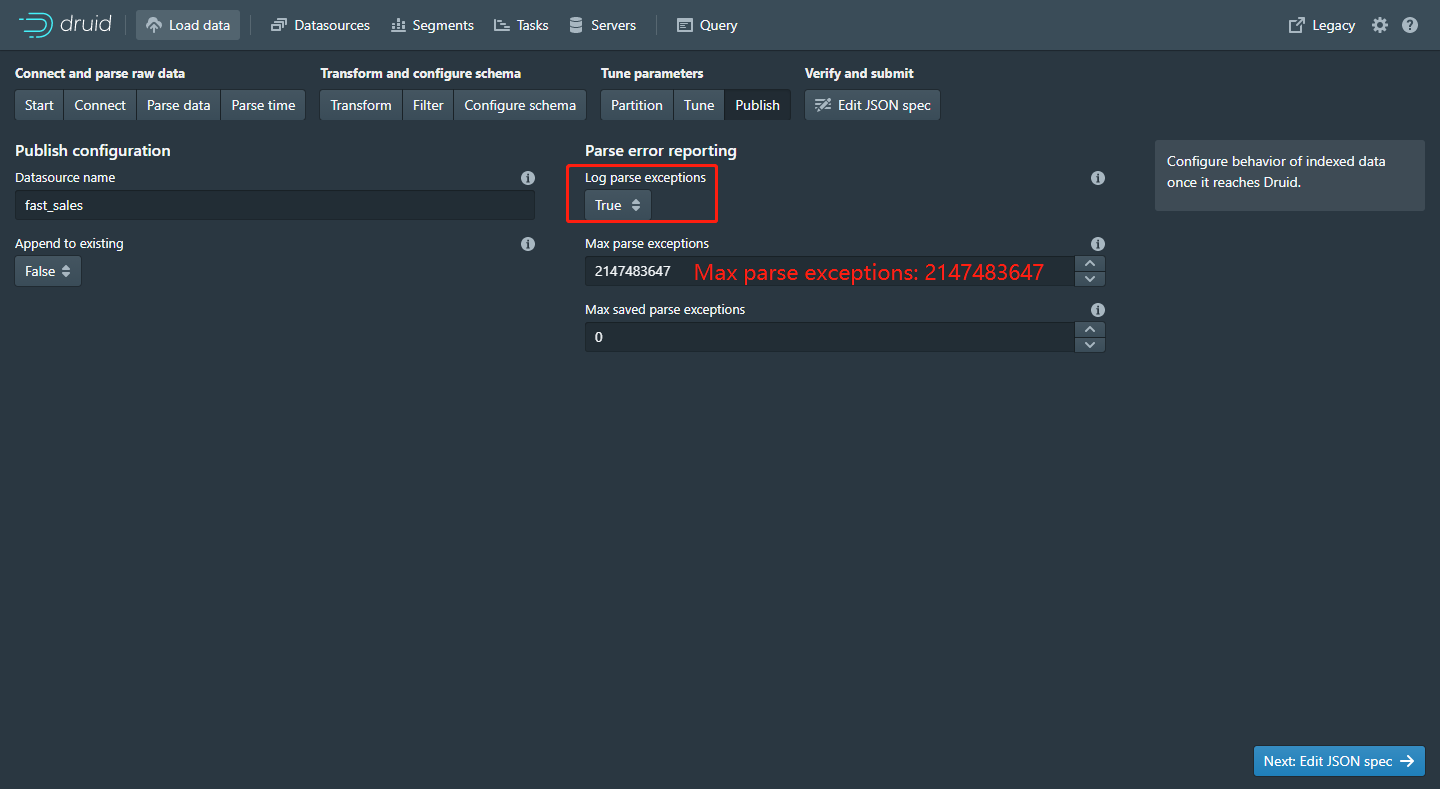This screenshot has width=1440, height=789.
Task: Show info for Max saved parse exceptions
Action: 1098,310
